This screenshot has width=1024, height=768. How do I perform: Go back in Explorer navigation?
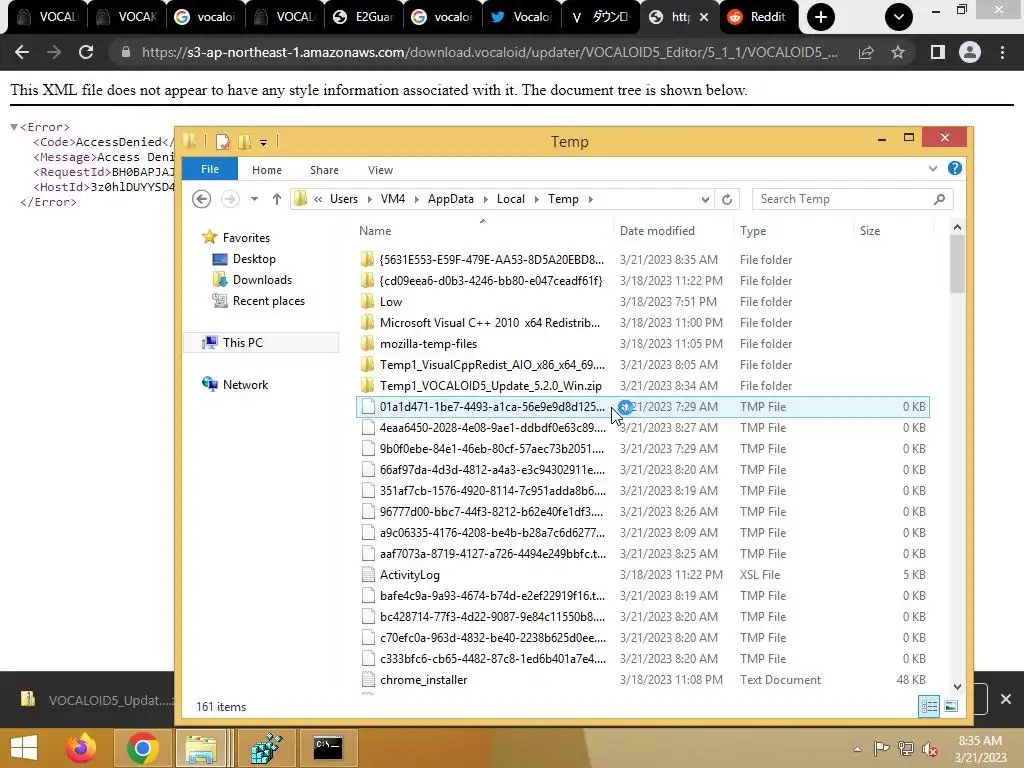(202, 199)
